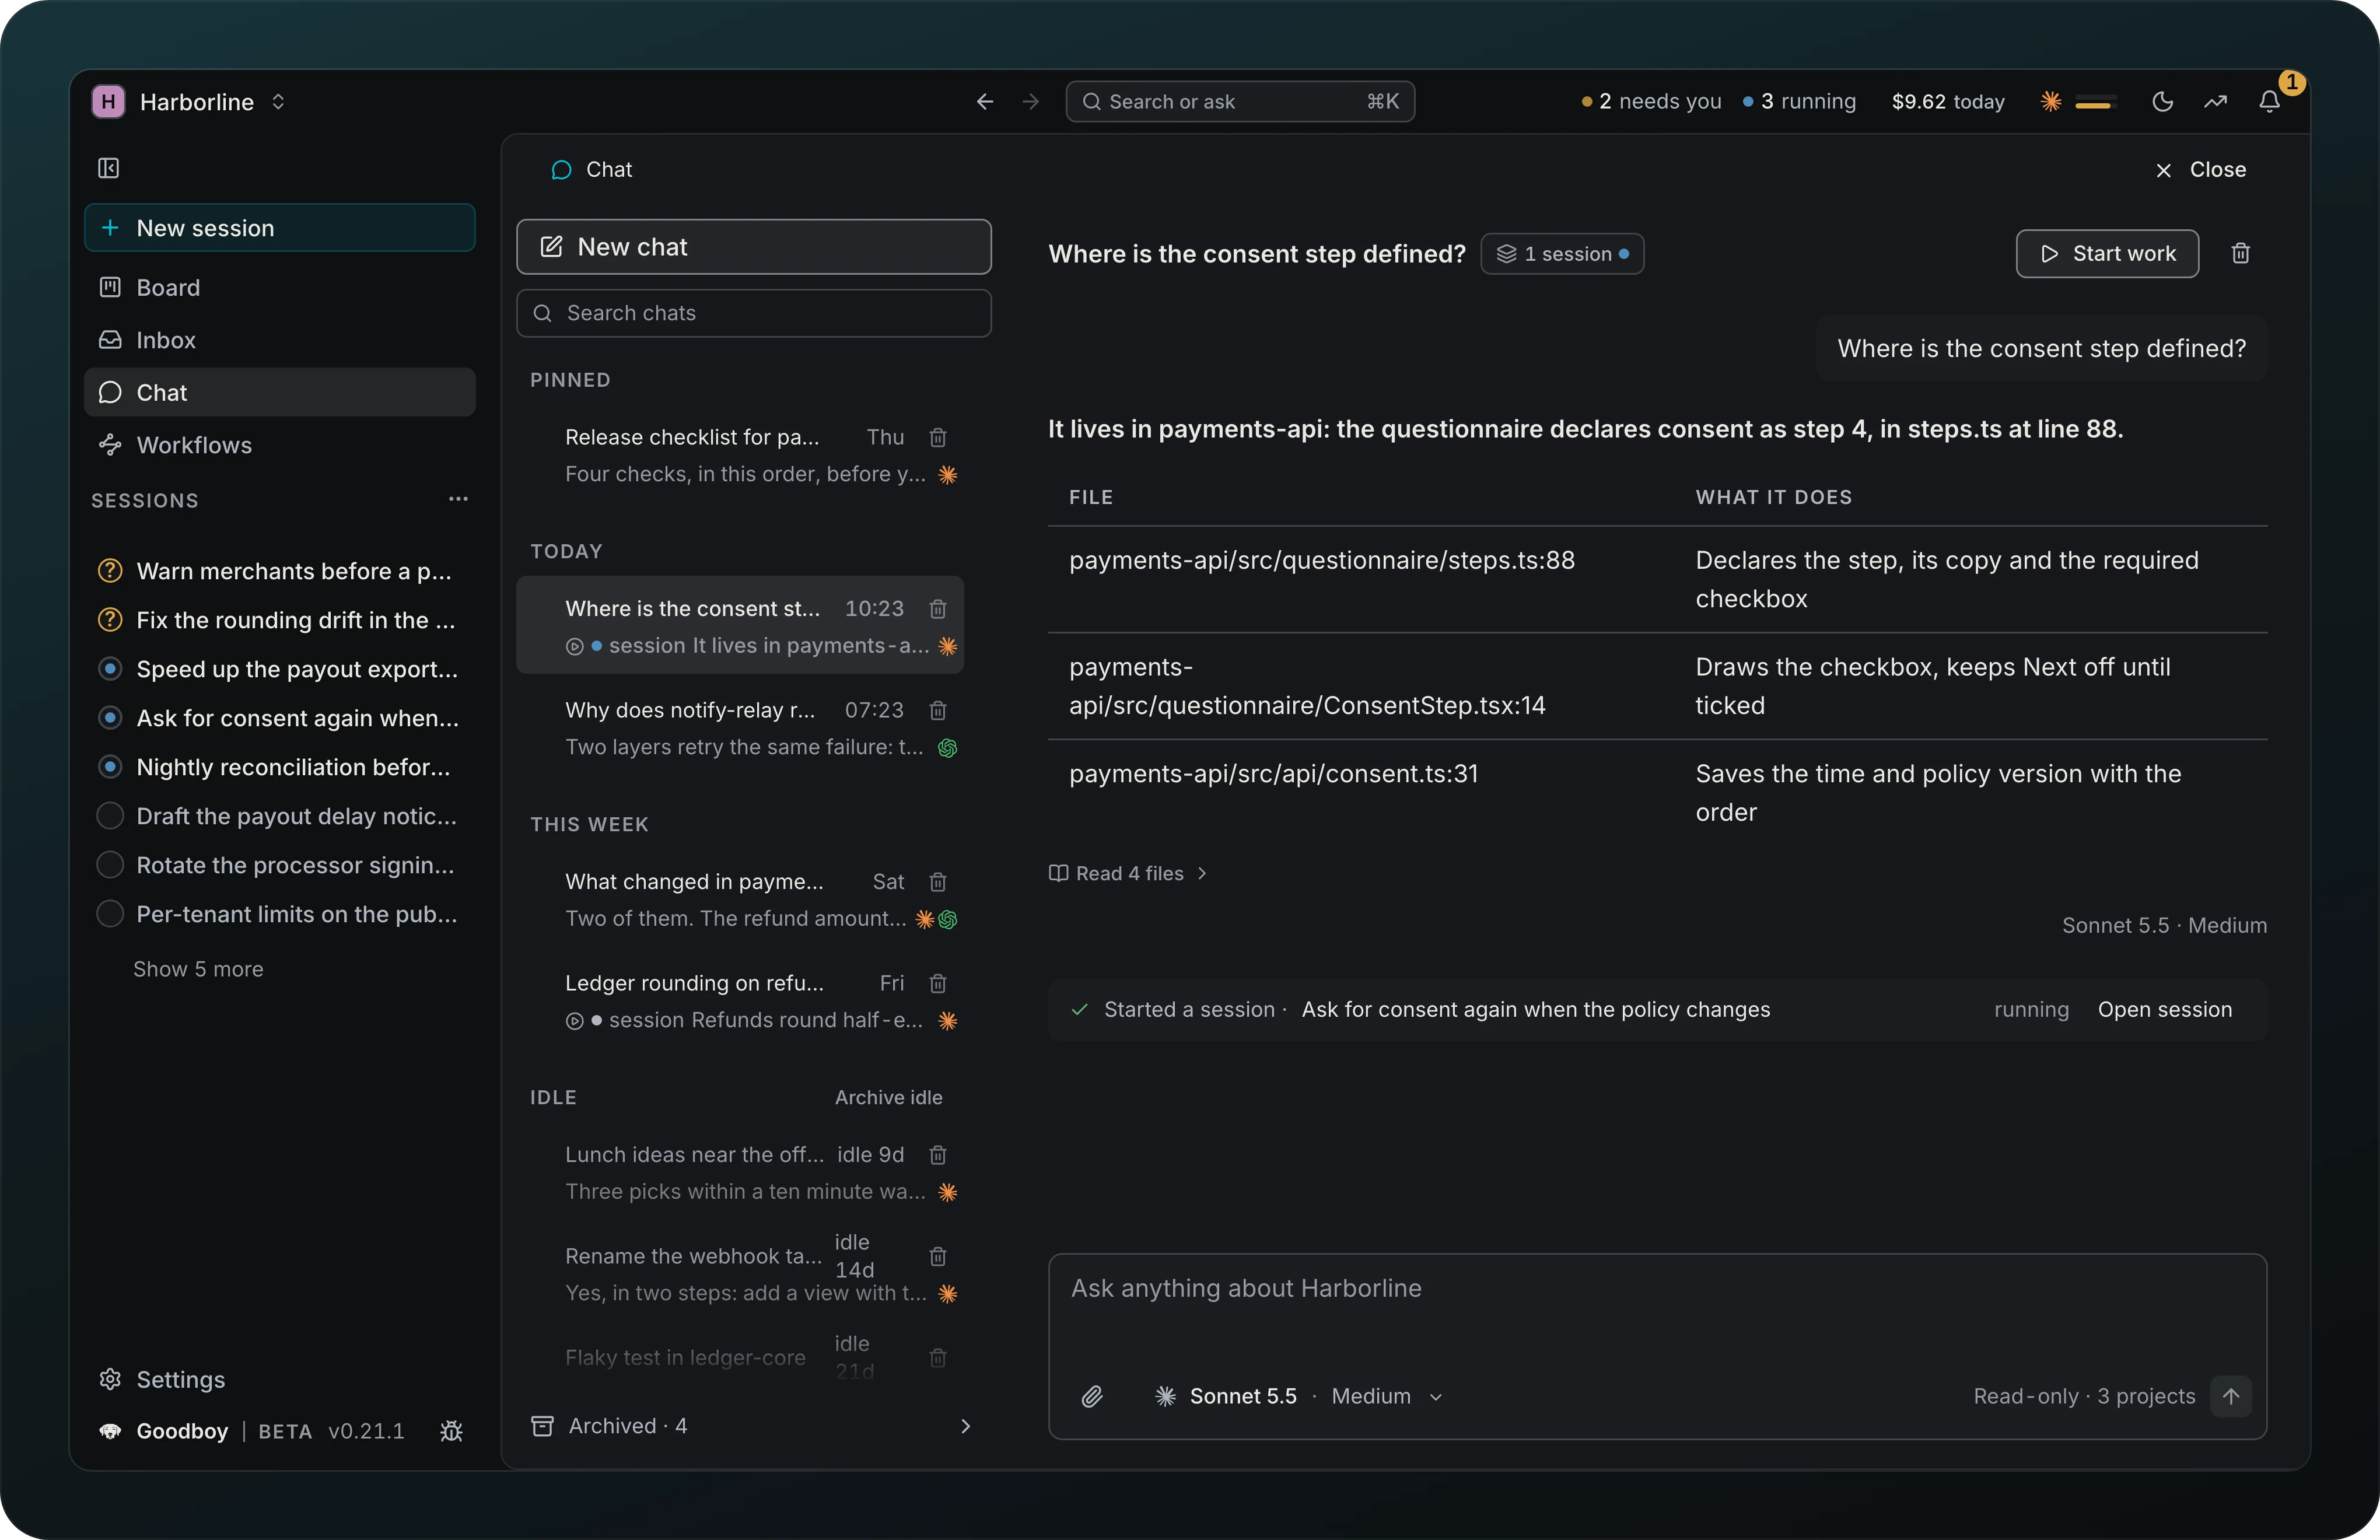
Task: Delete the Rename the webhook chat
Action: (938, 1257)
